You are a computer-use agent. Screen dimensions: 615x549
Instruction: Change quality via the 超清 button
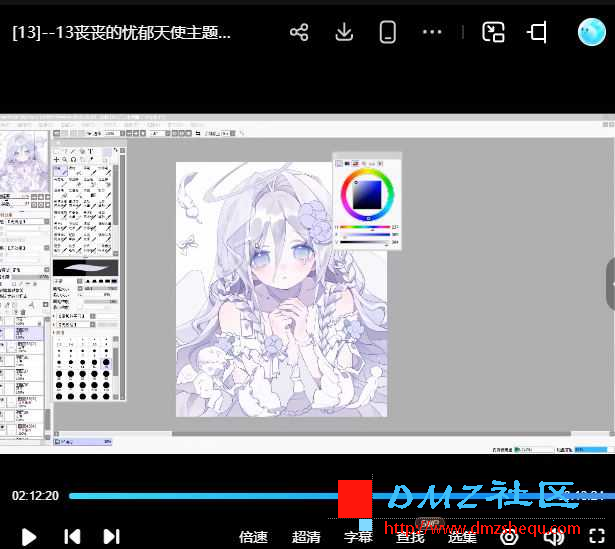point(306,537)
